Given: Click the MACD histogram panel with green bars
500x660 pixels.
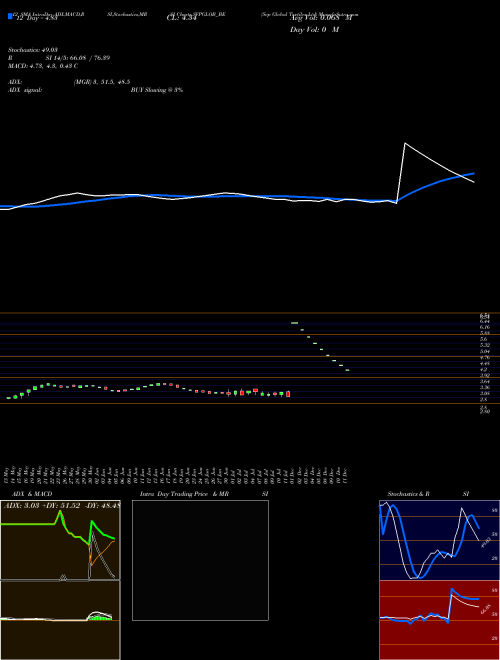Looking at the screenshot, I should [60, 620].
